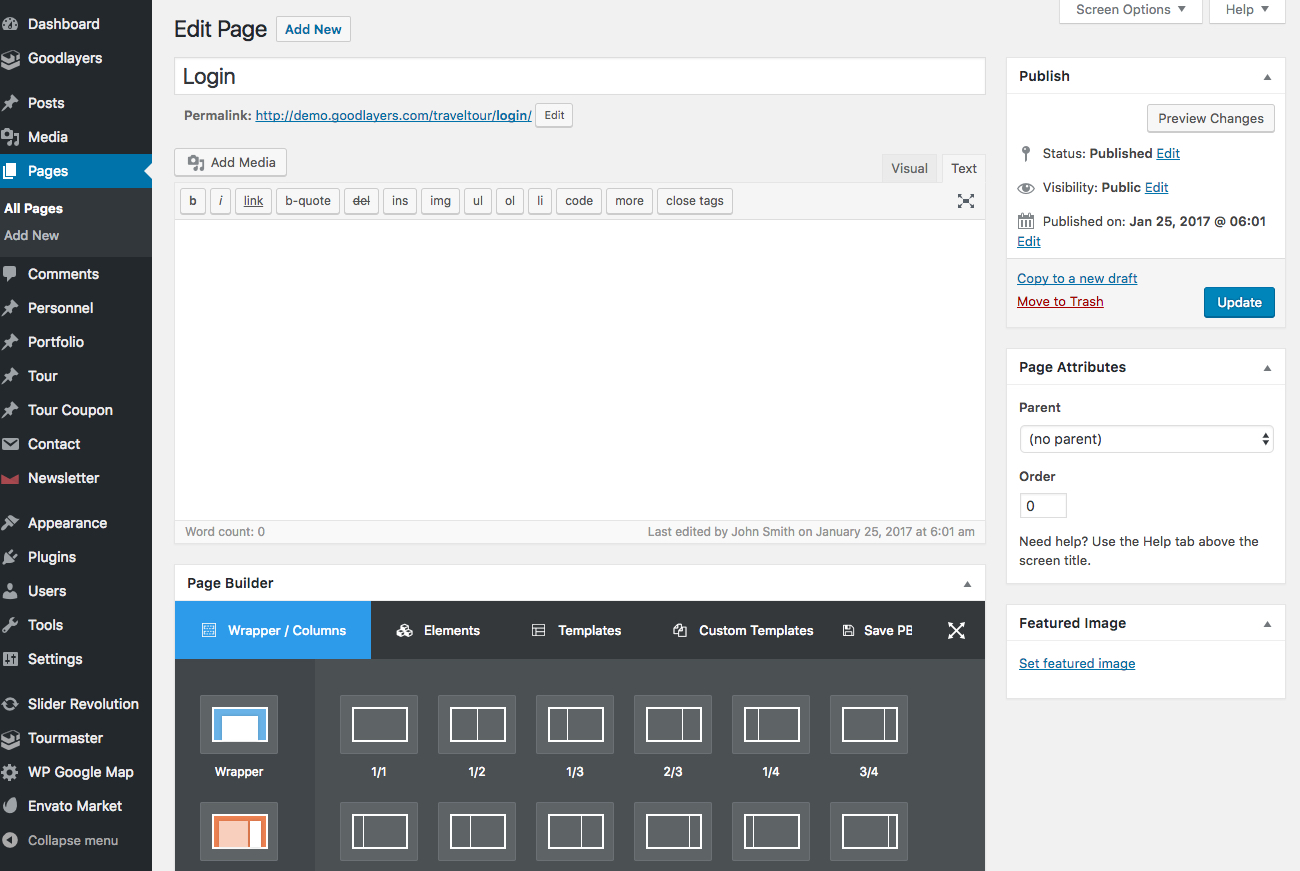Open Tourmaster in the admin sidebar
The width and height of the screenshot is (1300, 871).
(x=65, y=738)
